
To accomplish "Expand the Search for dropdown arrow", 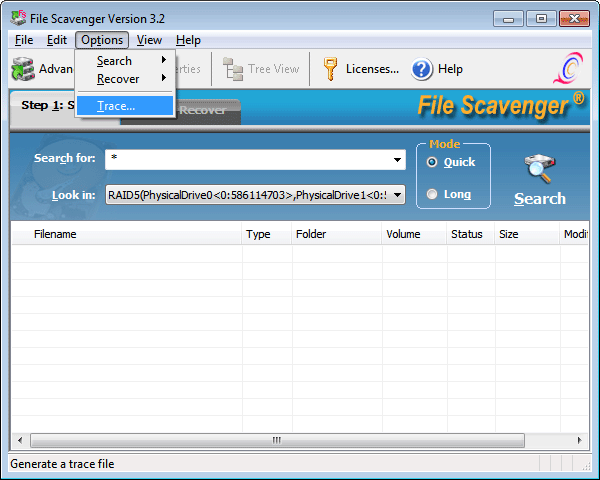I will point(398,160).
